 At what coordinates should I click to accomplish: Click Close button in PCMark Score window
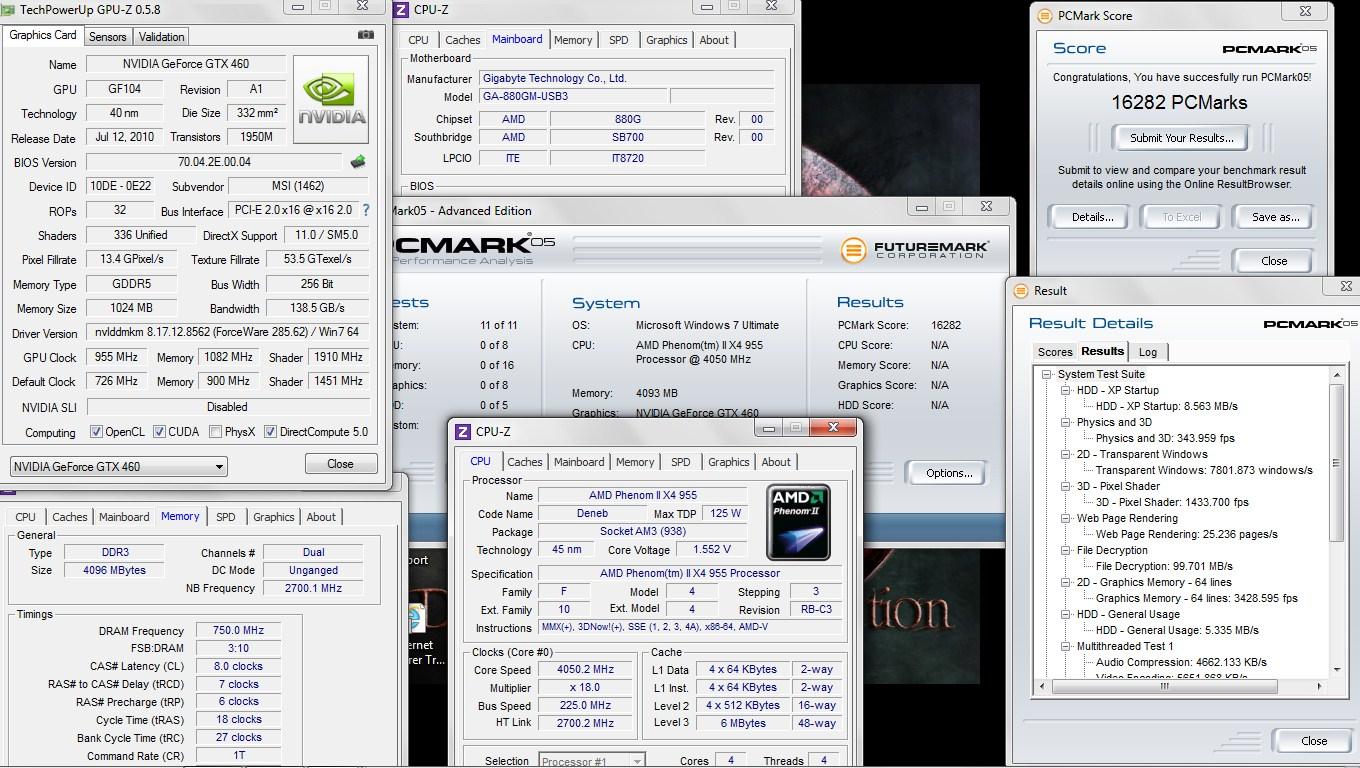[x=1274, y=261]
